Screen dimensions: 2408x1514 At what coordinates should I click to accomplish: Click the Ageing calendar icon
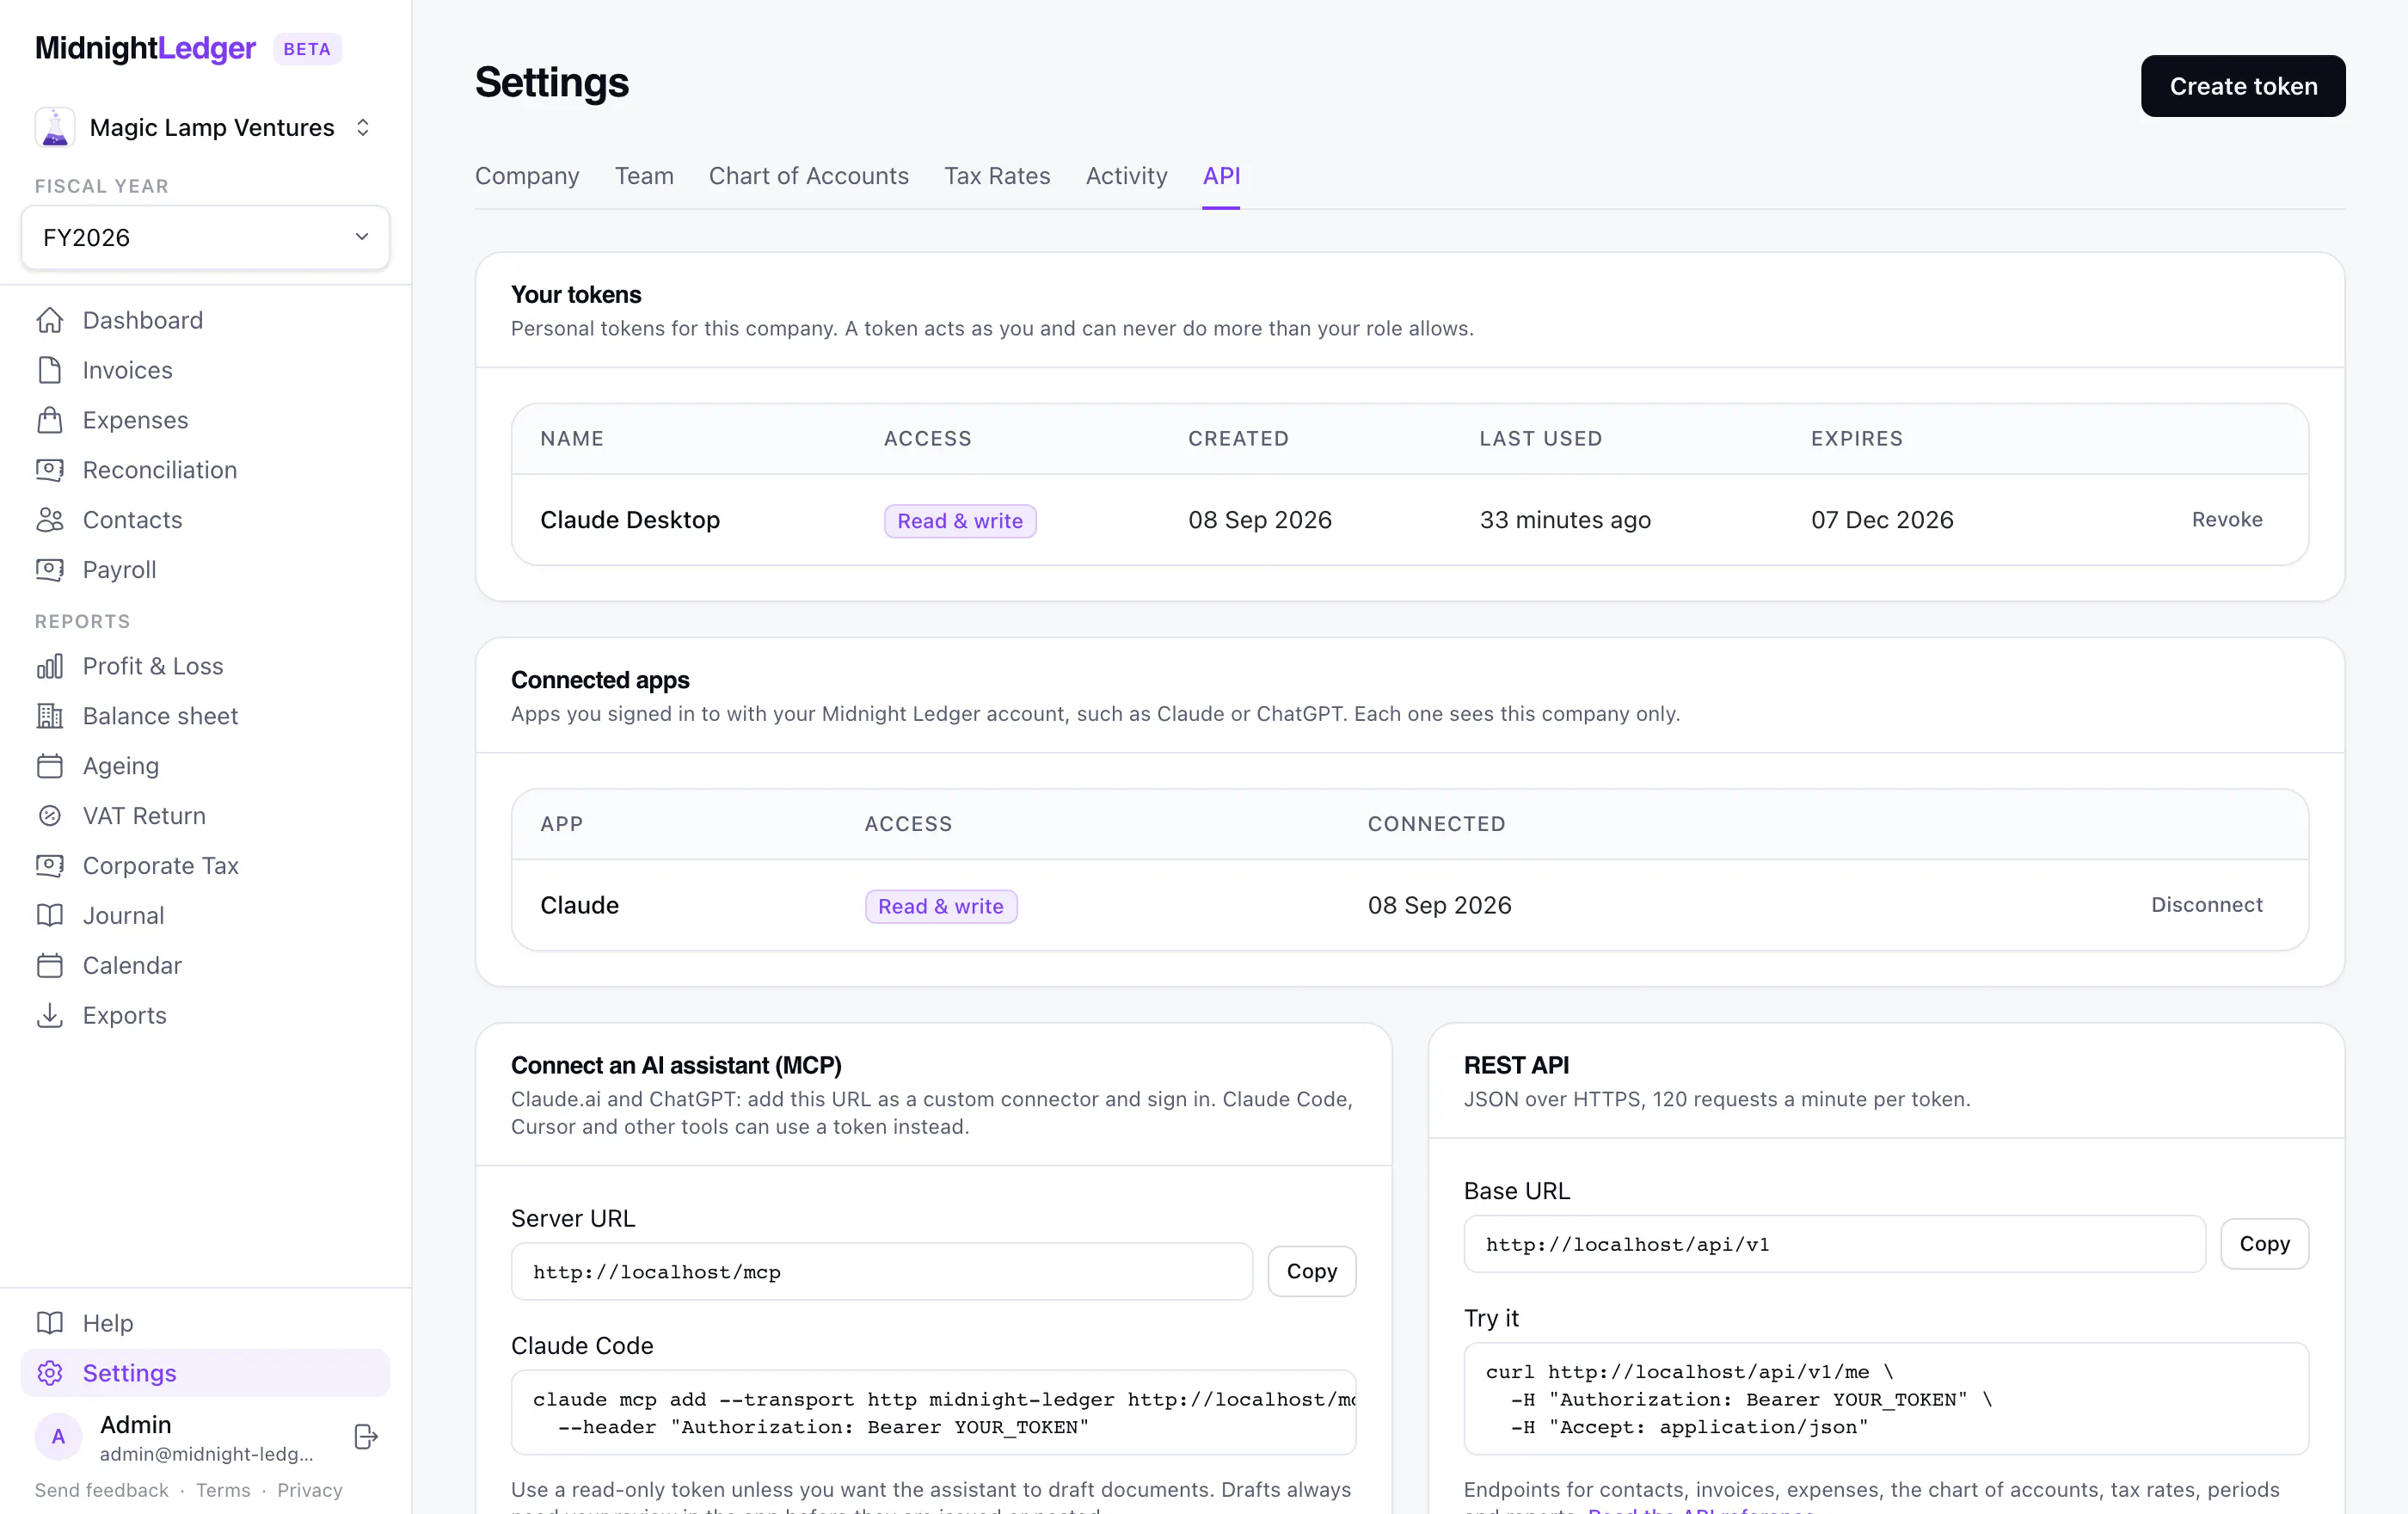click(50, 766)
